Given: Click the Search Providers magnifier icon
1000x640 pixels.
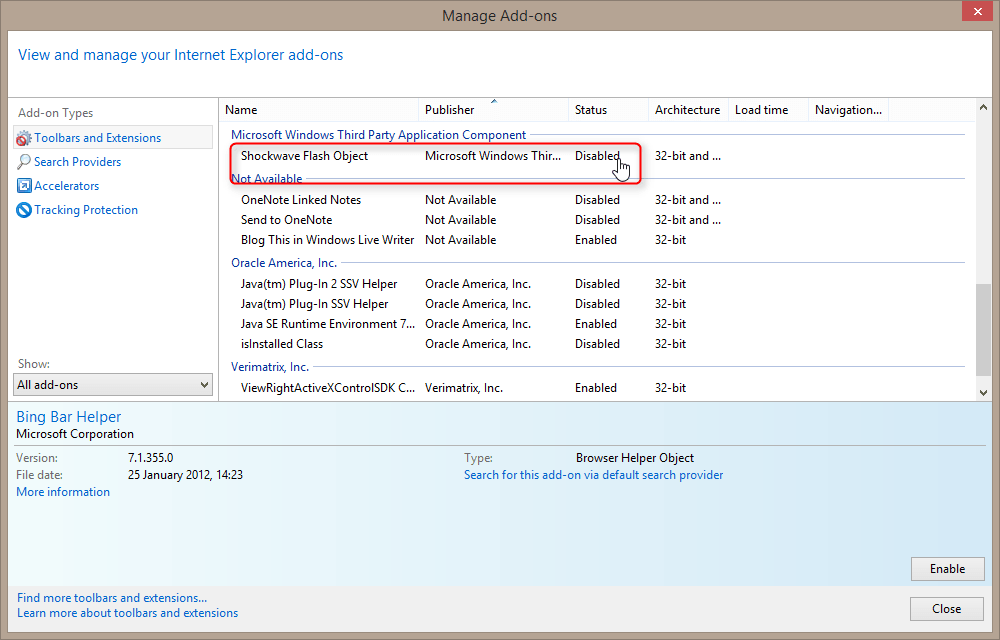Looking at the screenshot, I should pos(24,162).
